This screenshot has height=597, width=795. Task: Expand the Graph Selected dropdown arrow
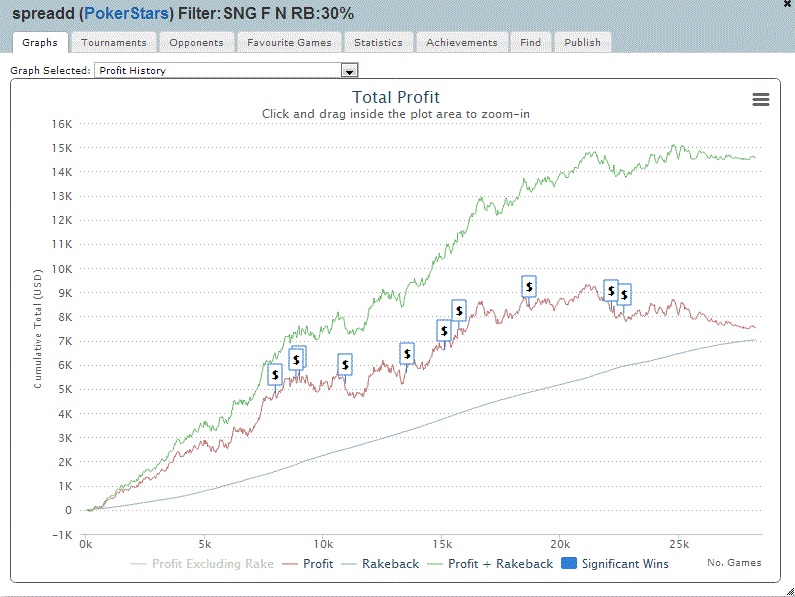[x=349, y=71]
